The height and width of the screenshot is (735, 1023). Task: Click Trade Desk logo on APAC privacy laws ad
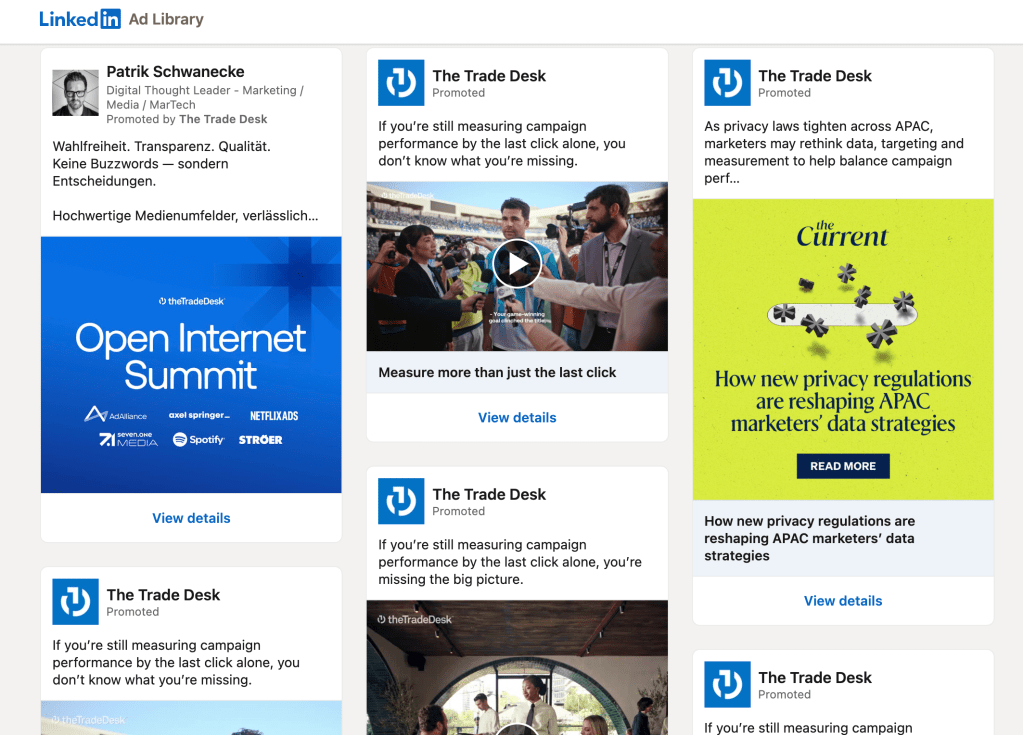coord(727,83)
